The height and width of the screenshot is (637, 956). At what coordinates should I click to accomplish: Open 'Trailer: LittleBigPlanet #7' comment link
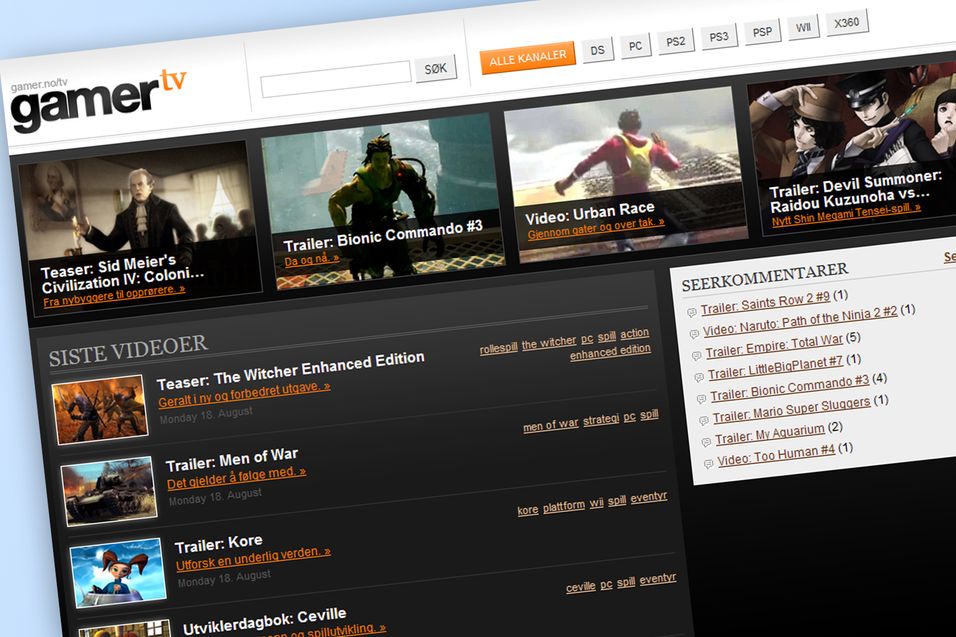click(776, 367)
